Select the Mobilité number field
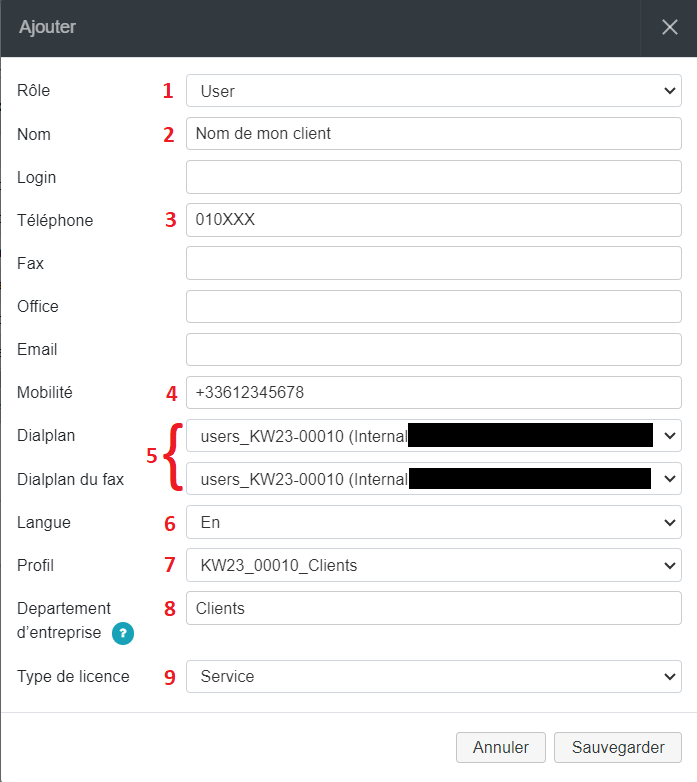 click(x=433, y=392)
